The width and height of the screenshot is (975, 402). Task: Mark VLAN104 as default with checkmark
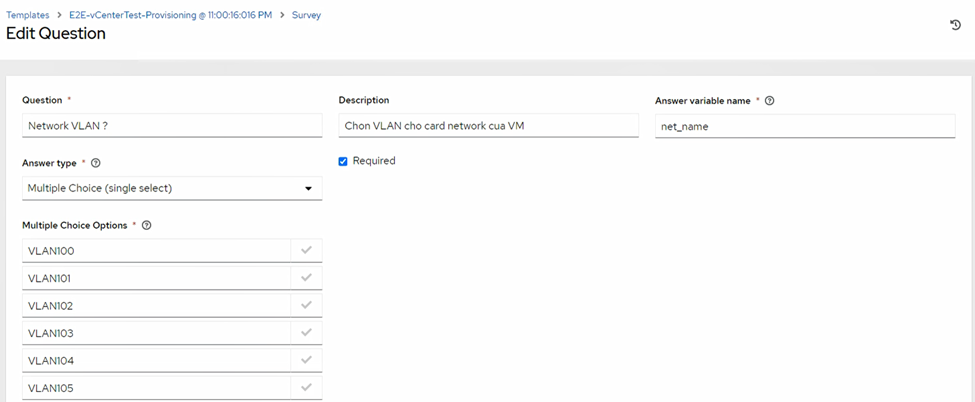coord(306,360)
